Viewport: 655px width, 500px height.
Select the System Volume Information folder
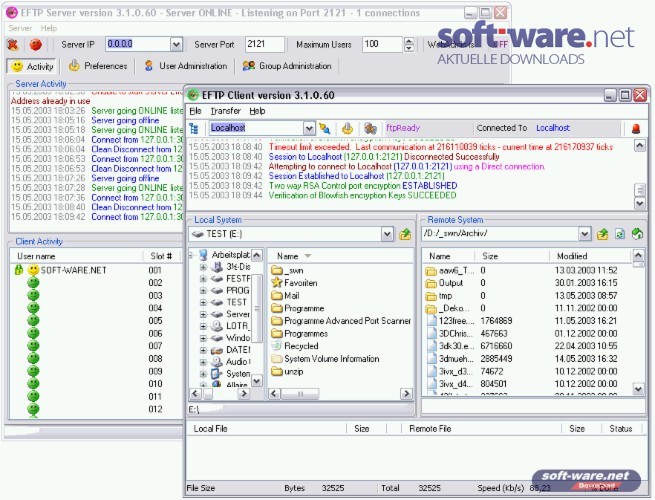[x=325, y=359]
